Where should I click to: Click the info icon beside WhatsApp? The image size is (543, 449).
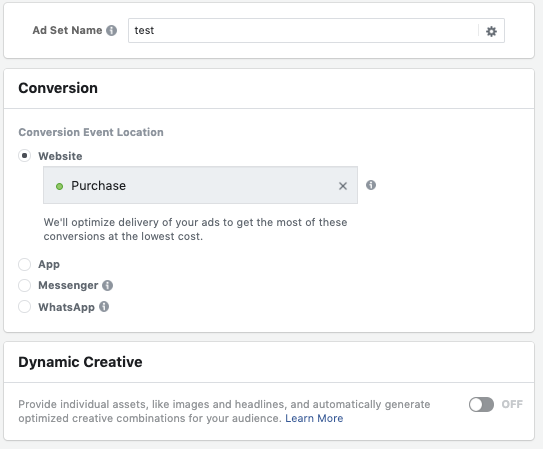[104, 307]
